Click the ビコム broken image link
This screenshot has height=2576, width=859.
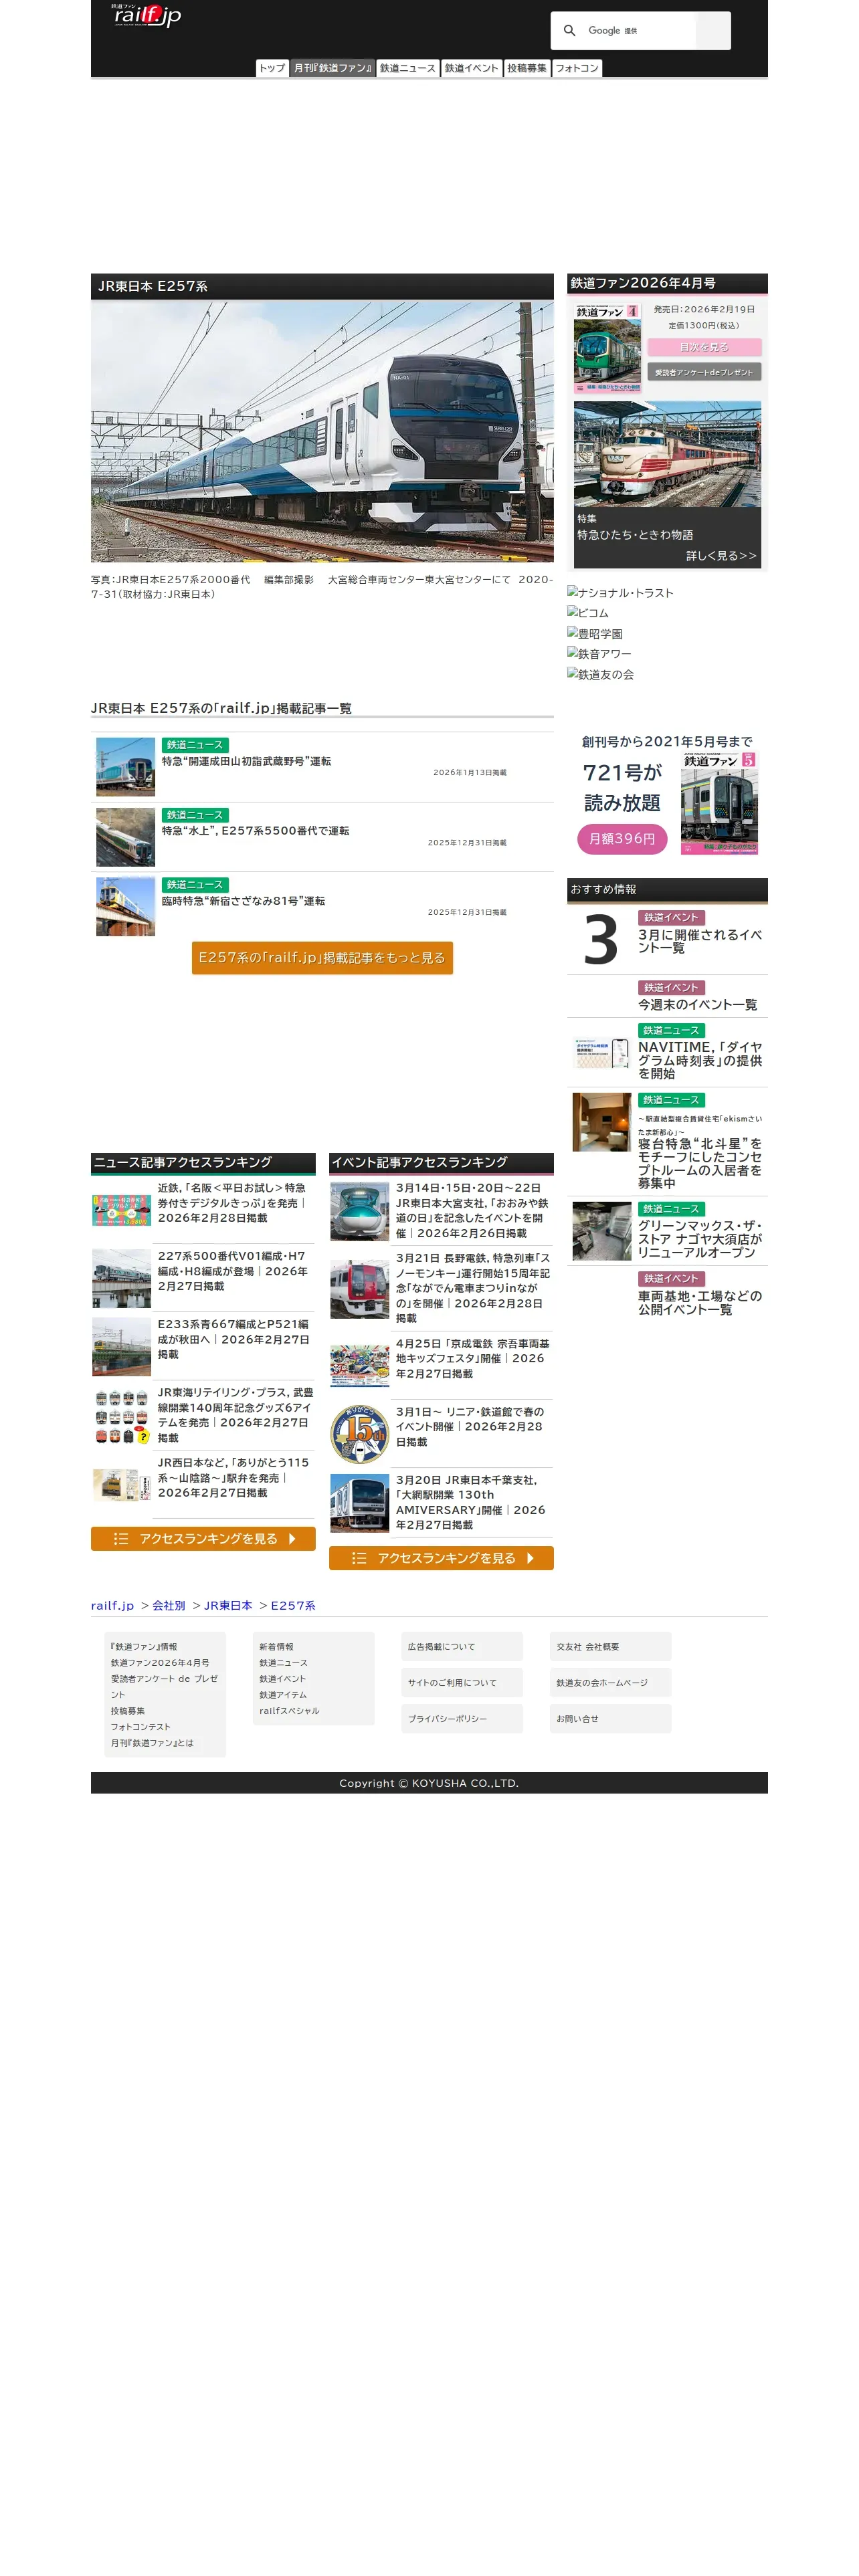(588, 613)
